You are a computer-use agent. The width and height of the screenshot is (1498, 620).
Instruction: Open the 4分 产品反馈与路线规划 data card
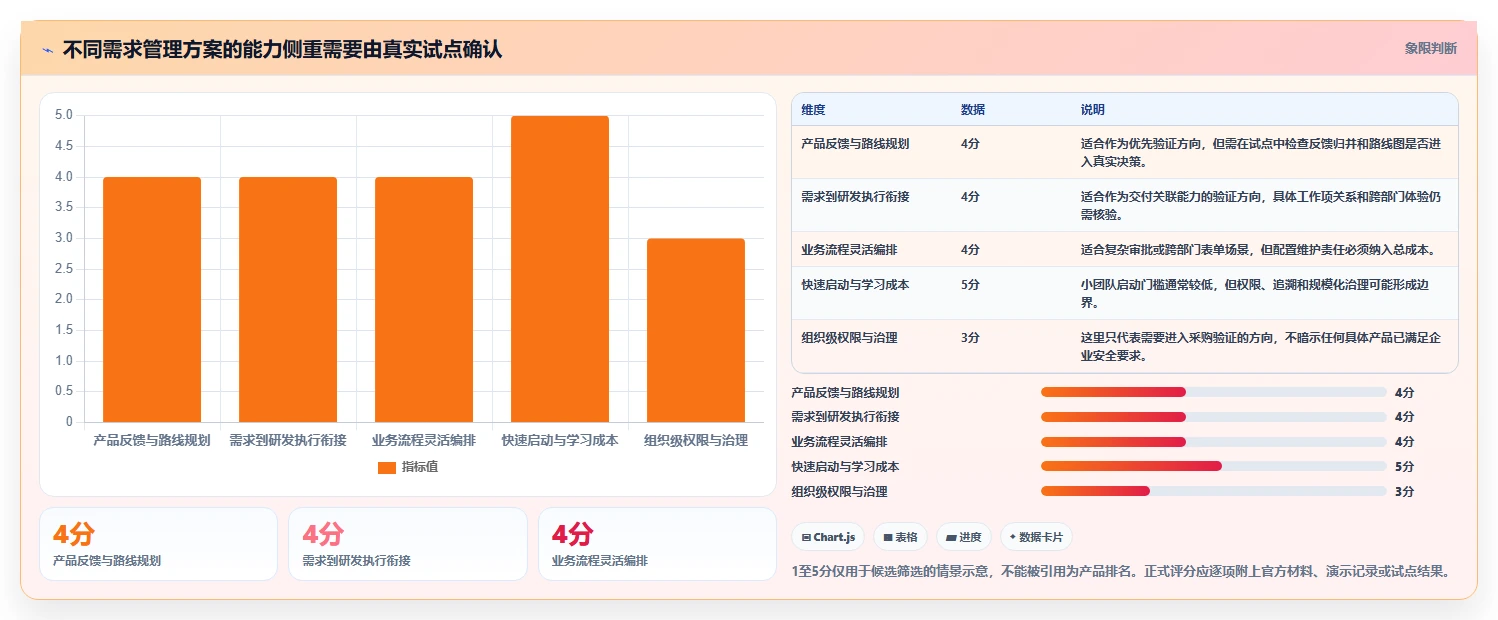[x=158, y=544]
